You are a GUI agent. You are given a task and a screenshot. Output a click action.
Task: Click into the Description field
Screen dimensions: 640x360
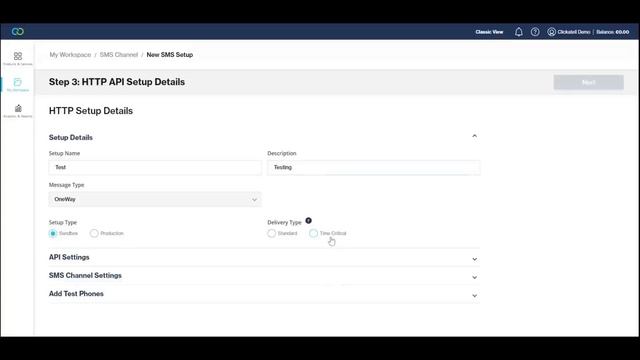(374, 167)
